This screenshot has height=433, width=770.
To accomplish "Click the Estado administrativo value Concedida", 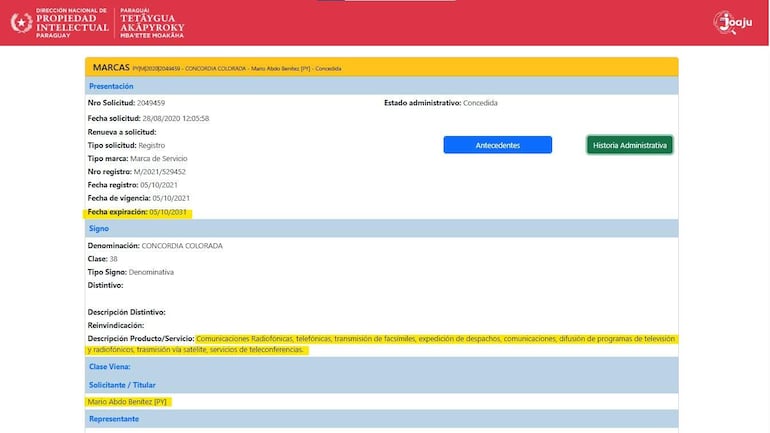I will pos(480,103).
